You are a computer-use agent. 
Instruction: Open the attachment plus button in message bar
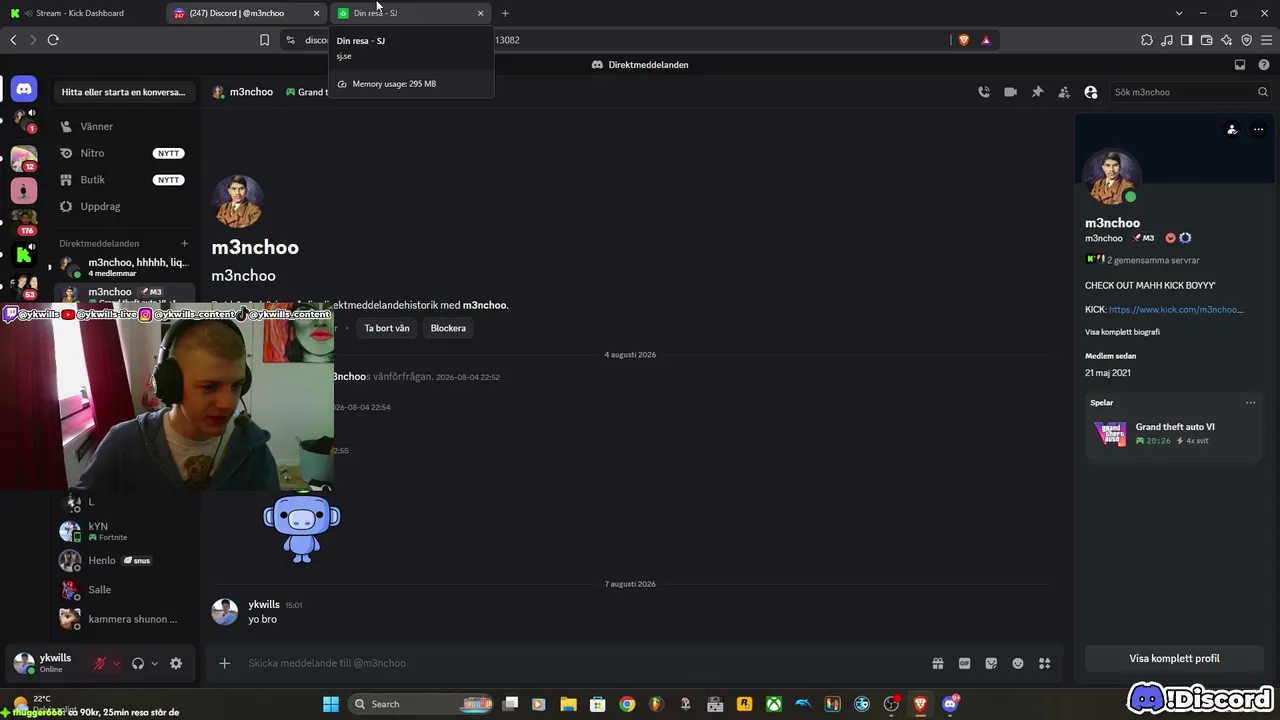click(x=225, y=663)
